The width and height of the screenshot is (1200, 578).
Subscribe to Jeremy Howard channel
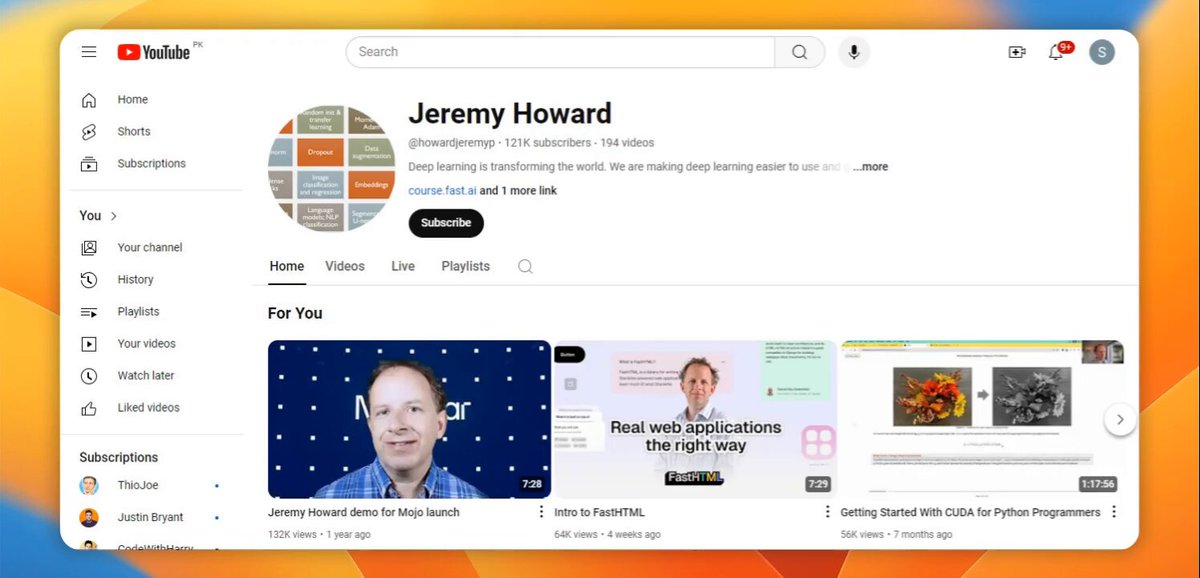pos(446,223)
